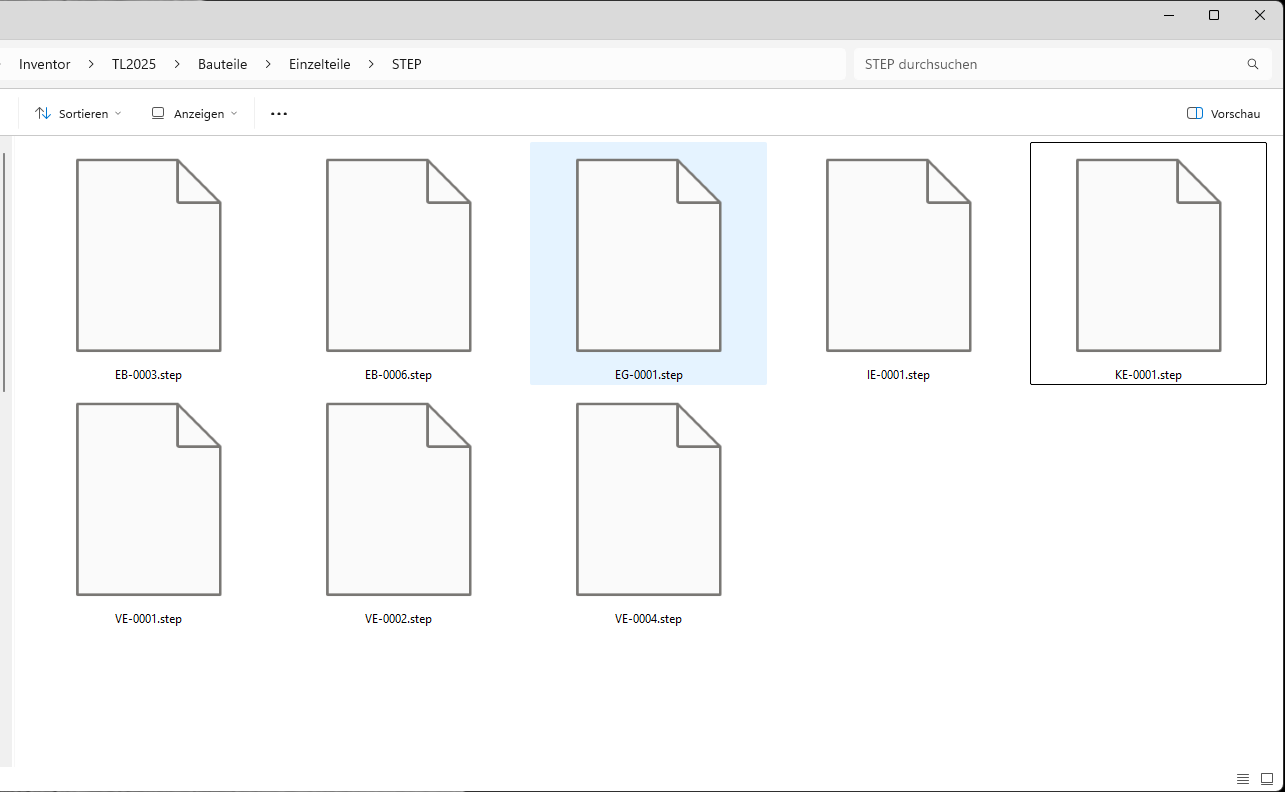Open the Anzeigen view menu
This screenshot has height=792, width=1285.
[x=194, y=114]
